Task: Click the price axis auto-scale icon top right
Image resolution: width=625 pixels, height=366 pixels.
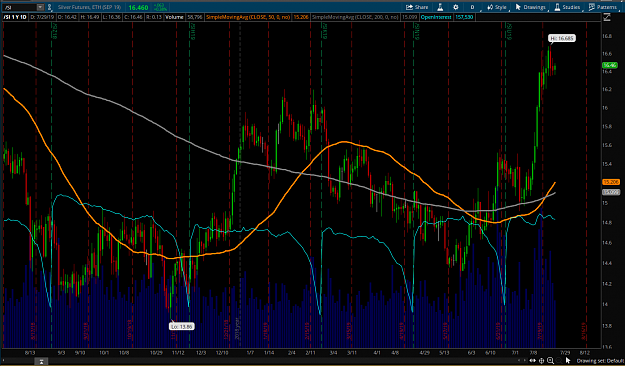Action: (x=607, y=17)
